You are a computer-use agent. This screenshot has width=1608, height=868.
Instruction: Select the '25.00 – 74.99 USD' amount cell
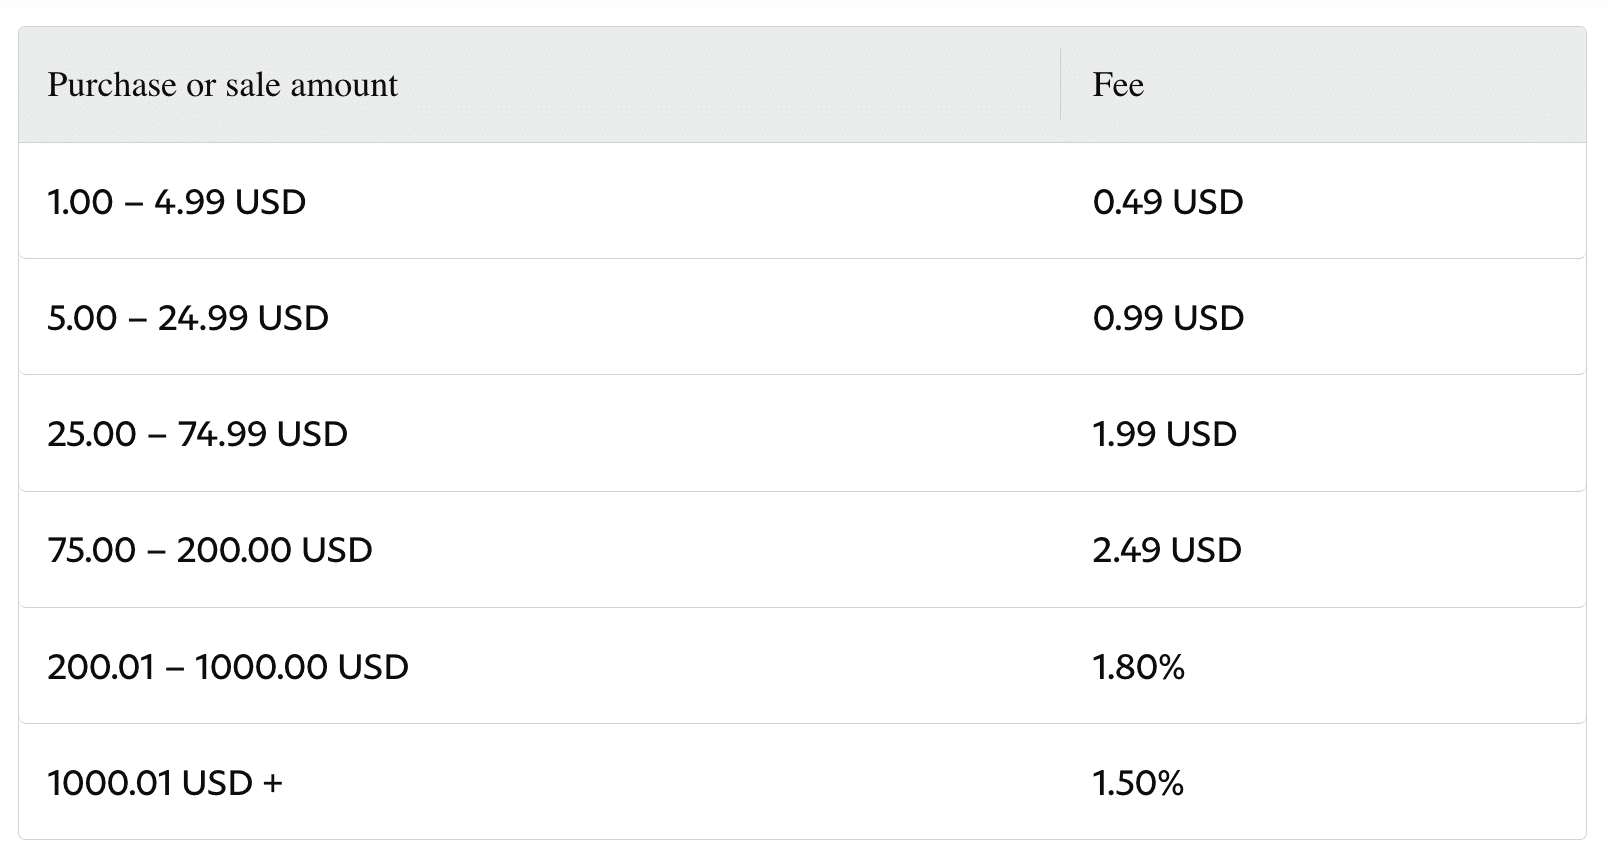(x=540, y=433)
